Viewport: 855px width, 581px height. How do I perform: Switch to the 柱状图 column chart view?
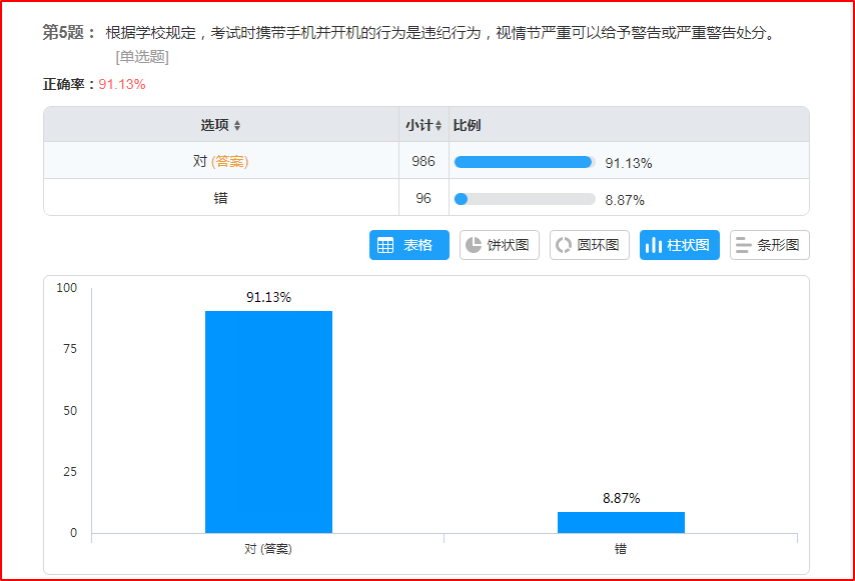[x=679, y=245]
